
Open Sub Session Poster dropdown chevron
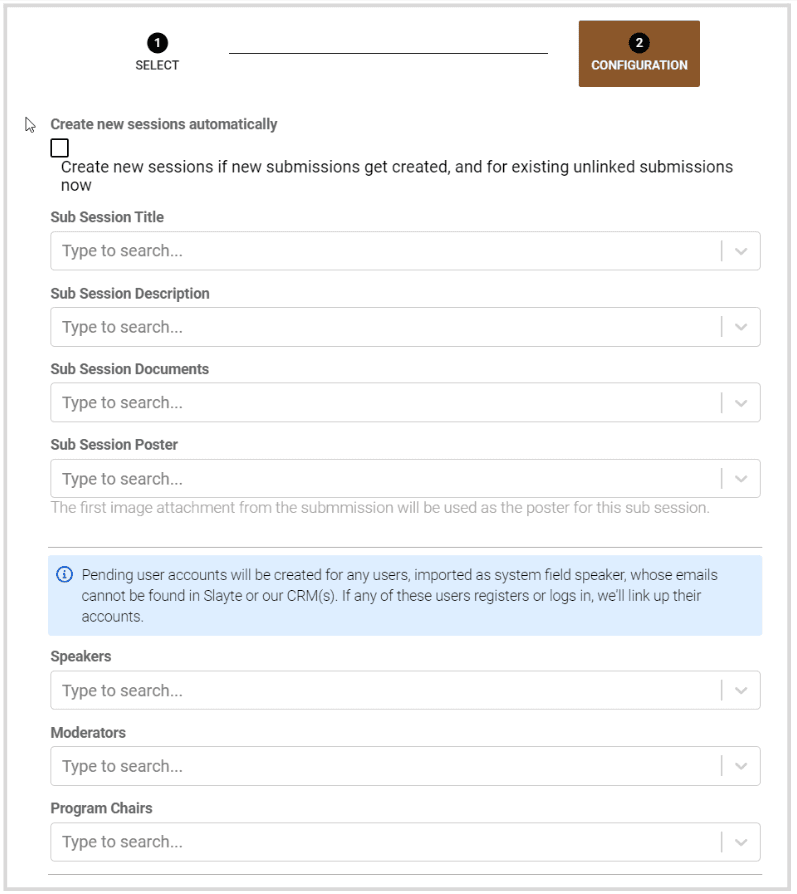coord(741,479)
